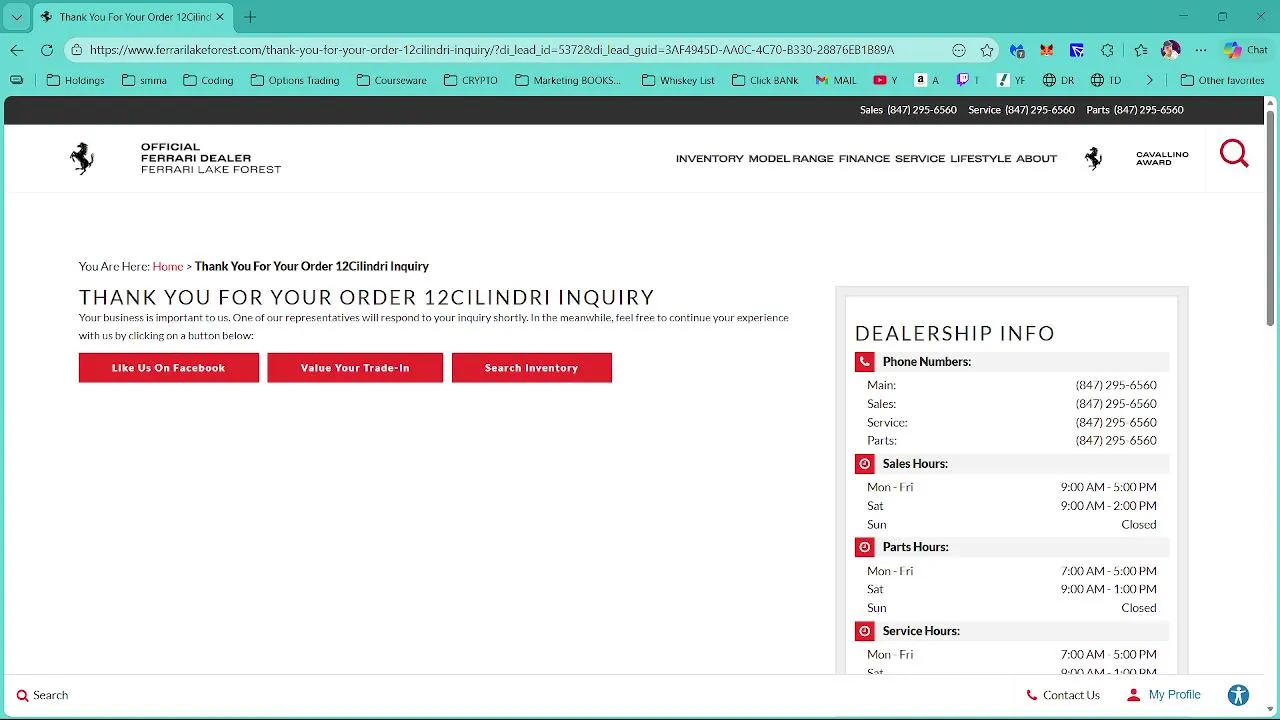The width and height of the screenshot is (1280, 720).
Task: Open Gmail MAIL bookmark
Action: (836, 80)
